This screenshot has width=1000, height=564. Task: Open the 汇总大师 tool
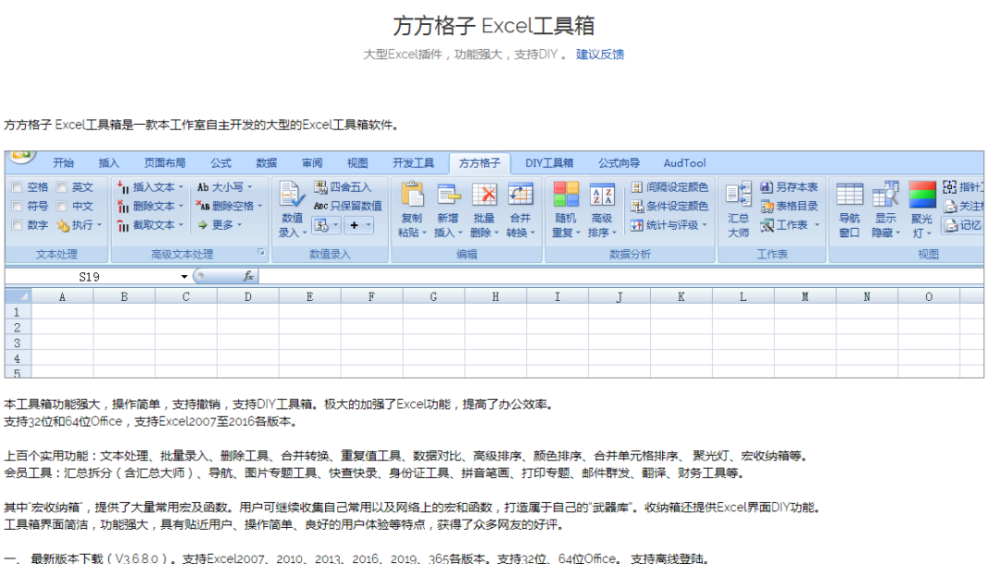(x=738, y=209)
